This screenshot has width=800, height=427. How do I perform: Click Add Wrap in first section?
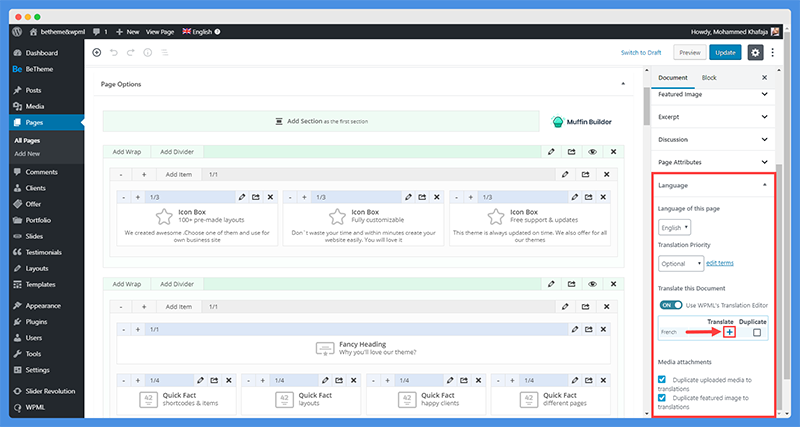(127, 152)
